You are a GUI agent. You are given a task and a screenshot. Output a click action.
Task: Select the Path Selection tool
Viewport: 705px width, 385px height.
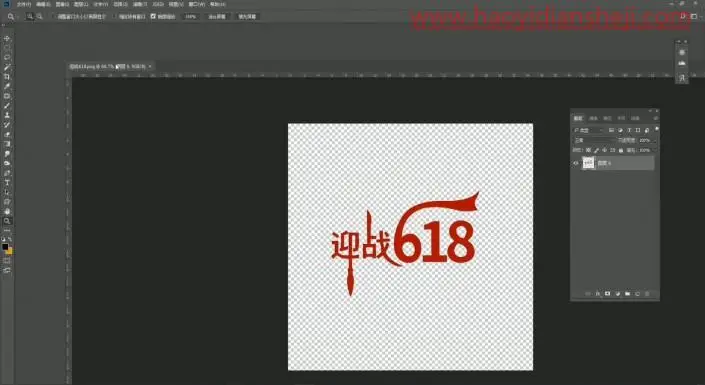[7, 192]
